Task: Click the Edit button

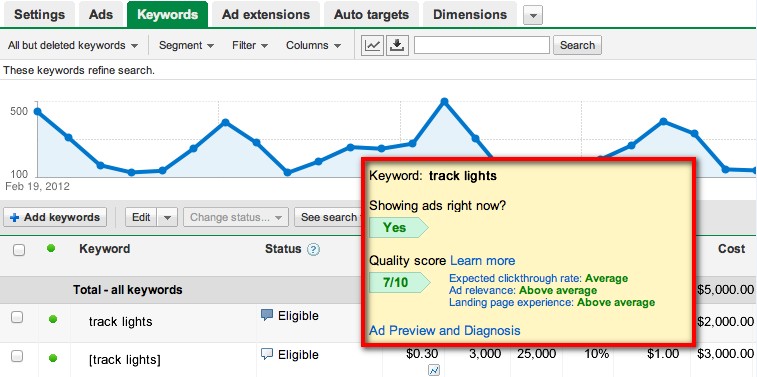Action: [141, 217]
